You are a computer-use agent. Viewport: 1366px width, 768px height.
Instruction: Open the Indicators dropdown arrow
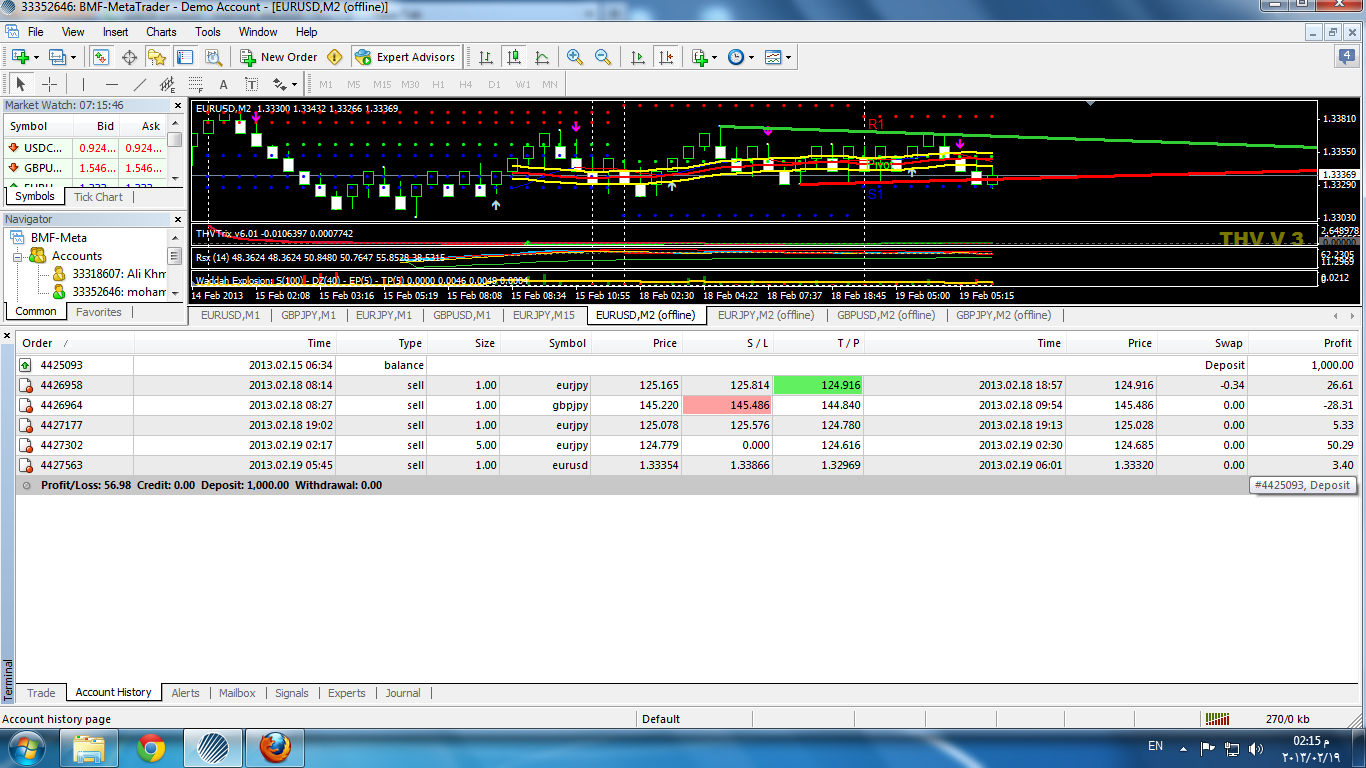pyautogui.click(x=715, y=57)
